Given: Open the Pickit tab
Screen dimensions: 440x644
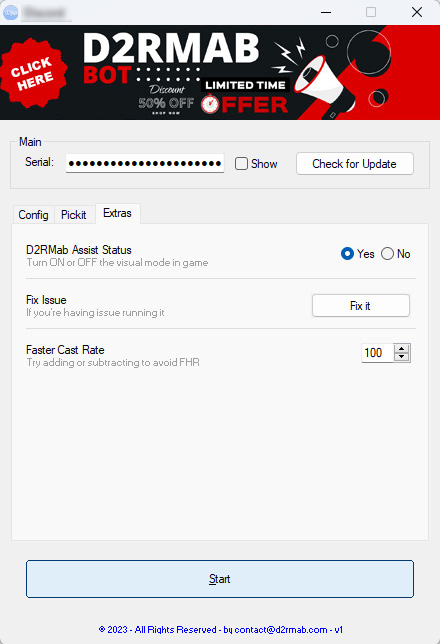Looking at the screenshot, I should [x=74, y=214].
